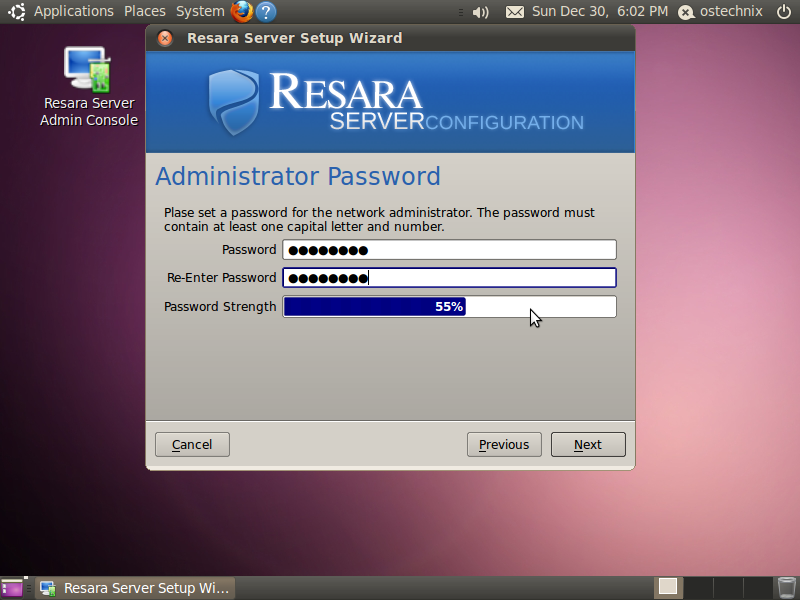Click the Show Desktop icon in bottom panel
Viewport: 800px width, 600px height.
[12, 588]
